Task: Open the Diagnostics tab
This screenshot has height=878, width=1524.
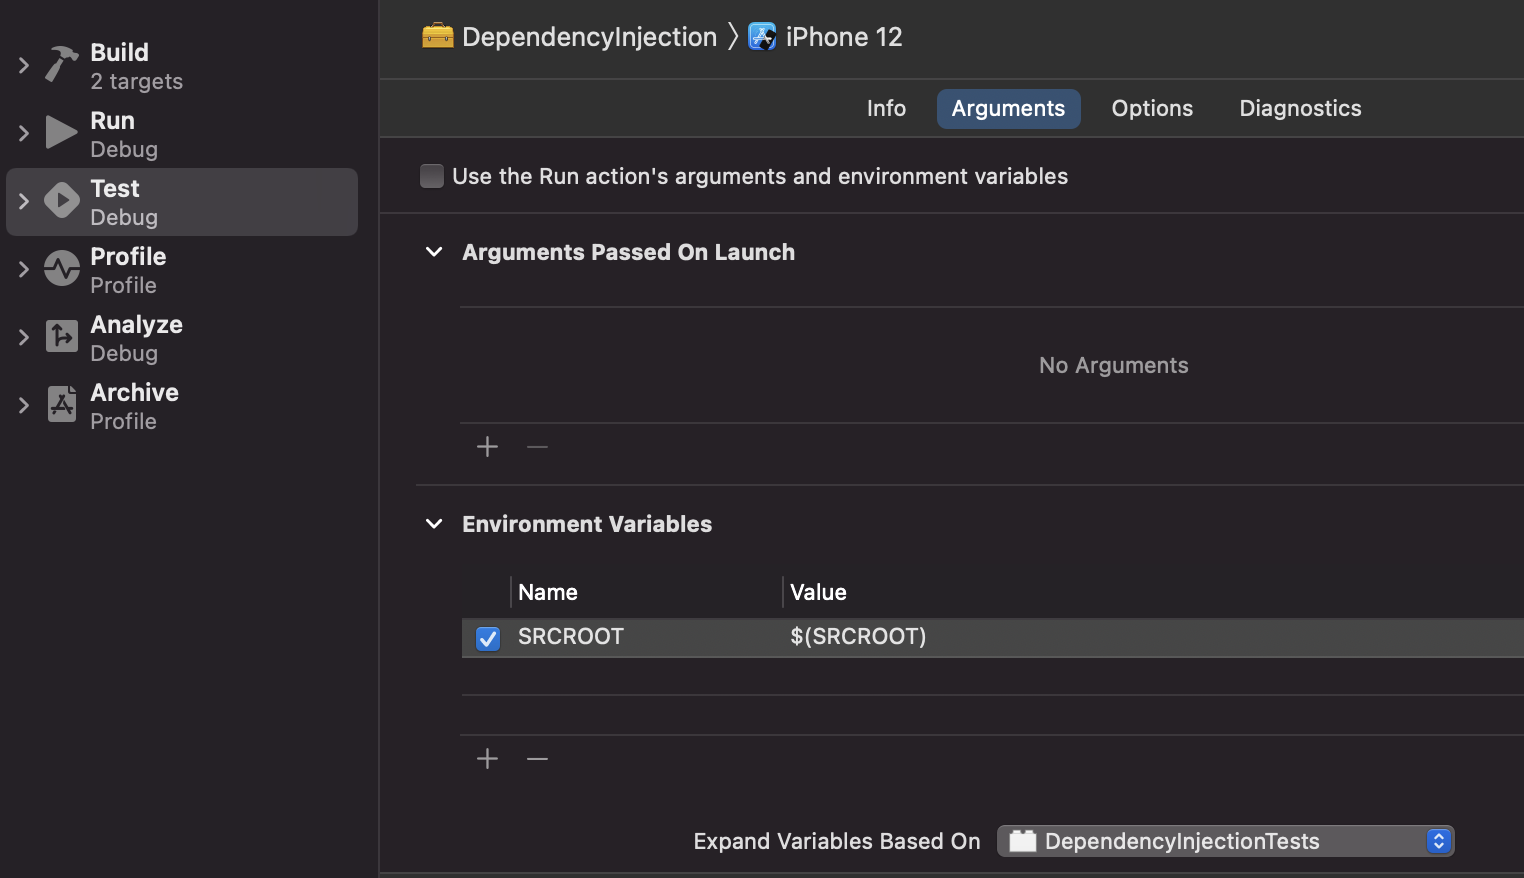Action: click(1300, 108)
